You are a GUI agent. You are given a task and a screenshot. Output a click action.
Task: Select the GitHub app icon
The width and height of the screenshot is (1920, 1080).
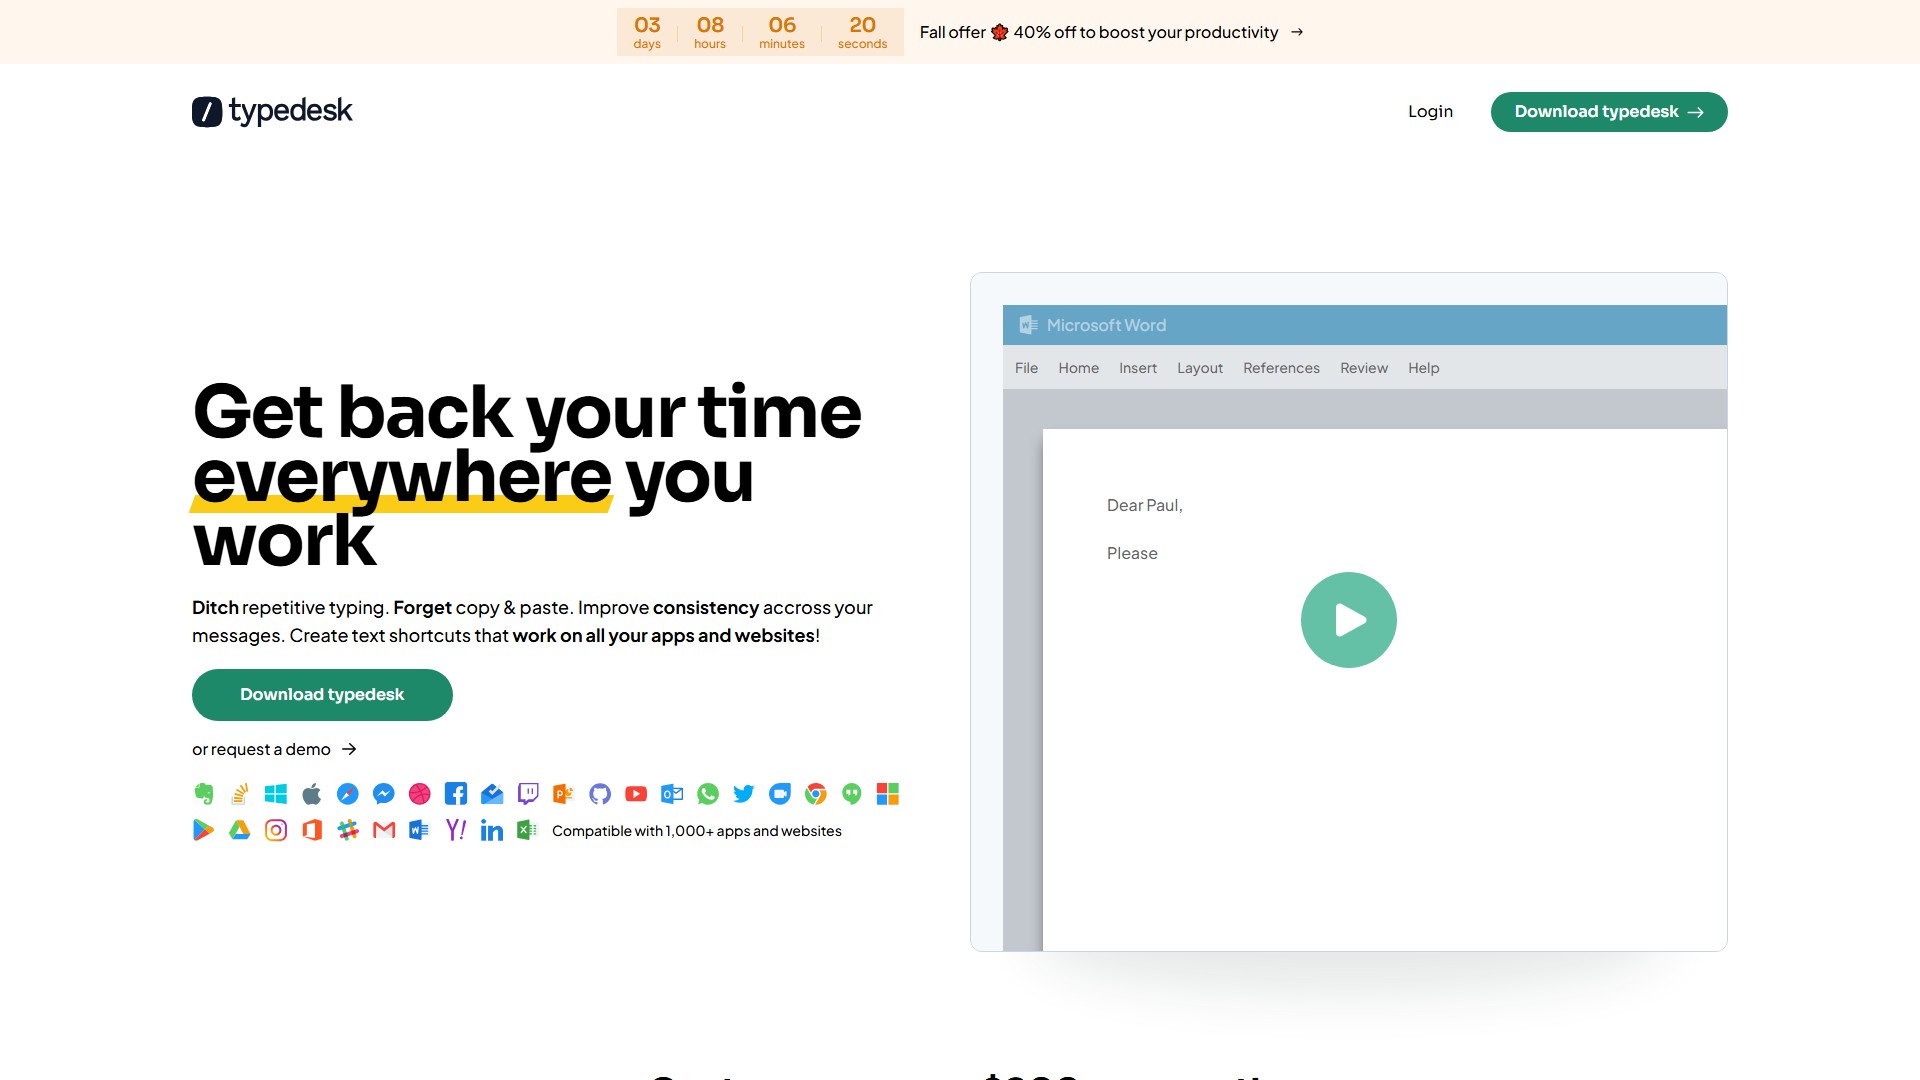tap(600, 794)
